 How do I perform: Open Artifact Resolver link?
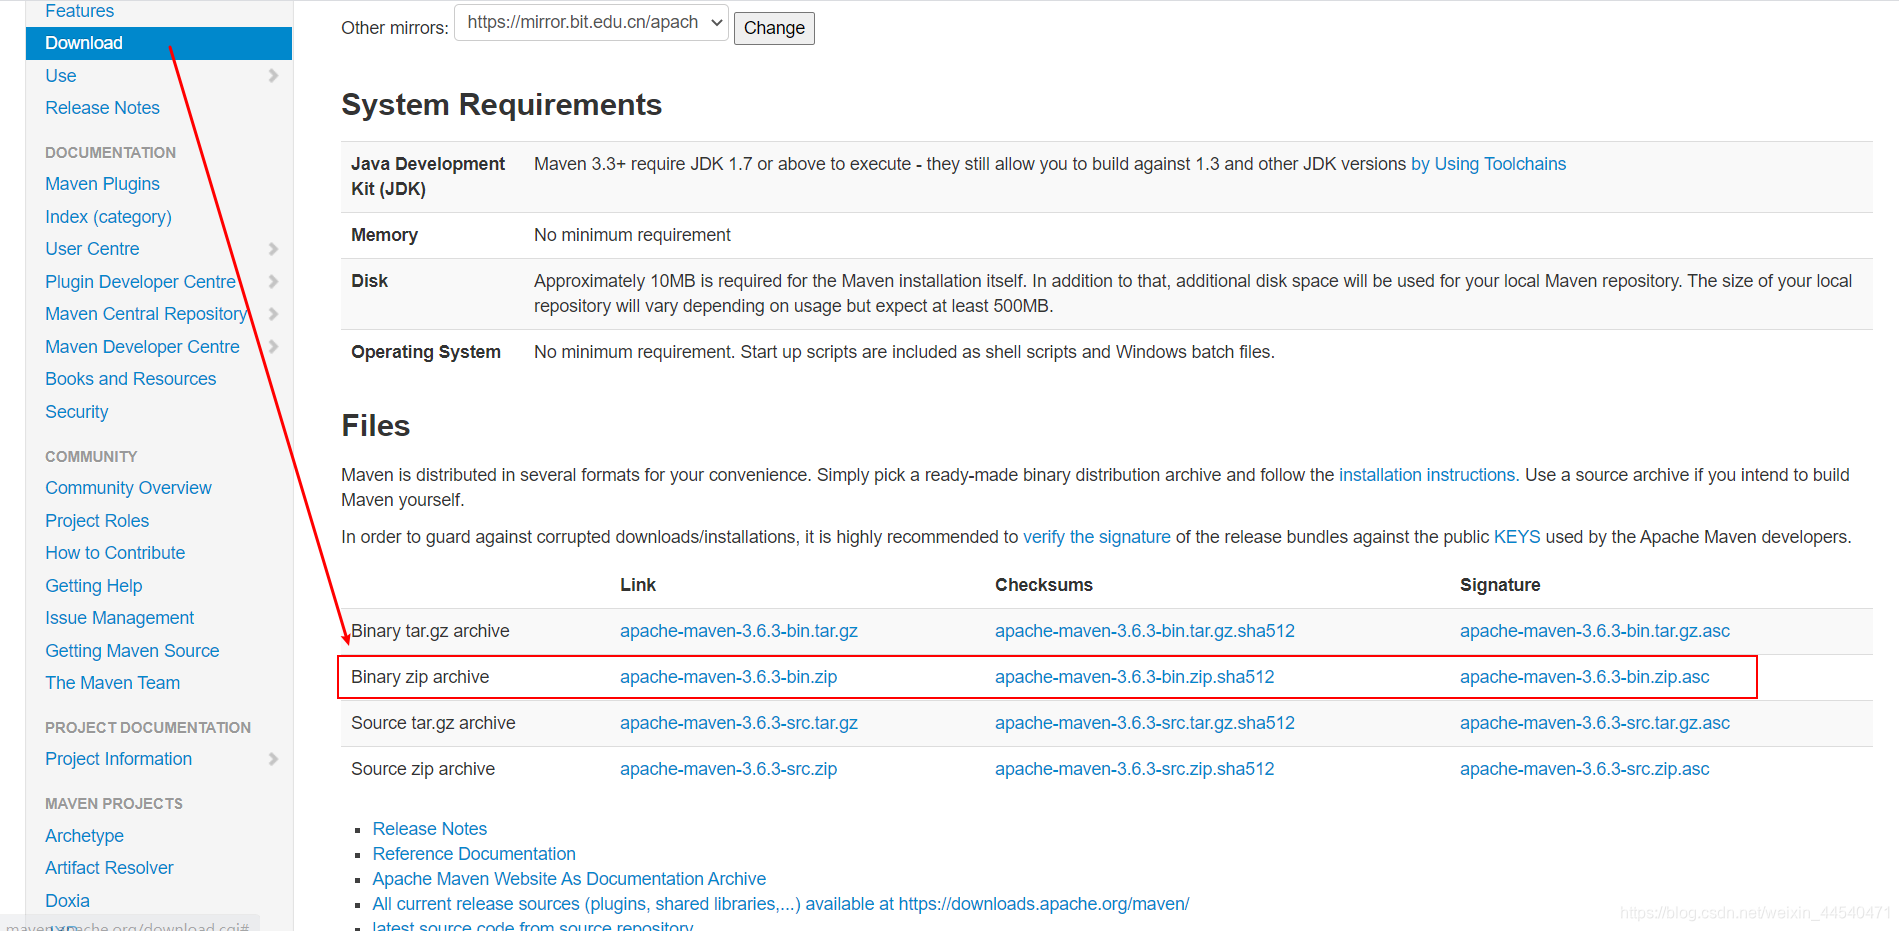coord(109,868)
